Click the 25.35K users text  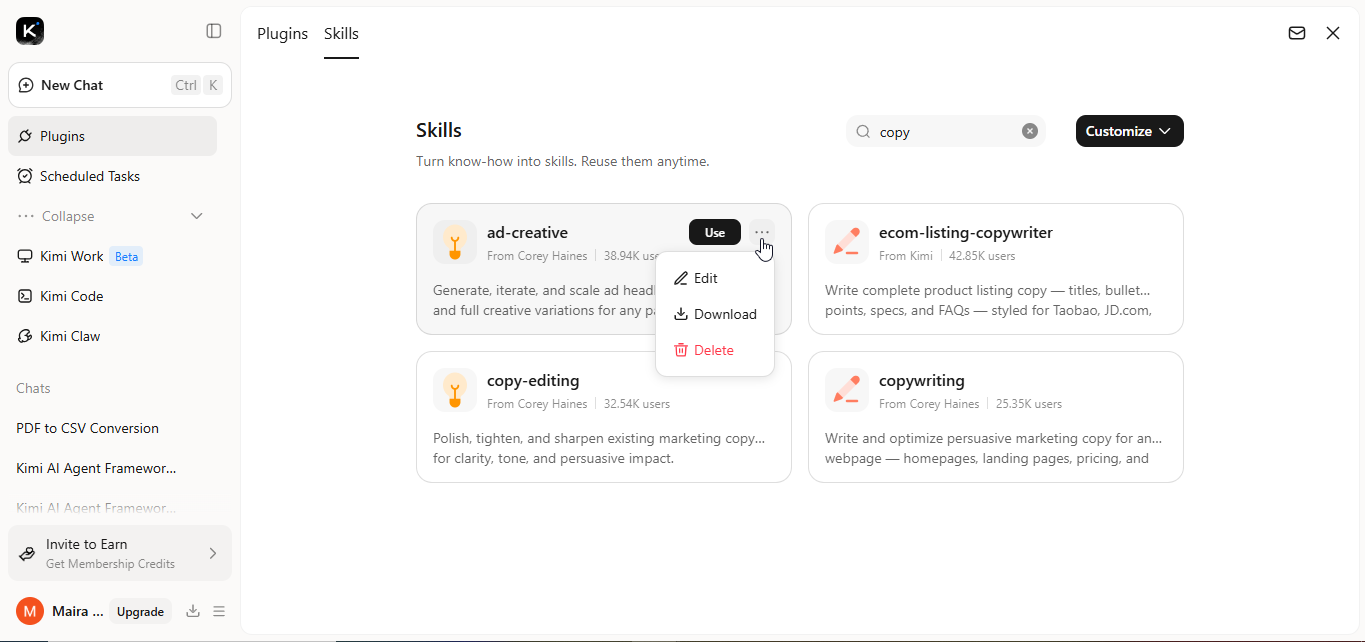point(1029,404)
